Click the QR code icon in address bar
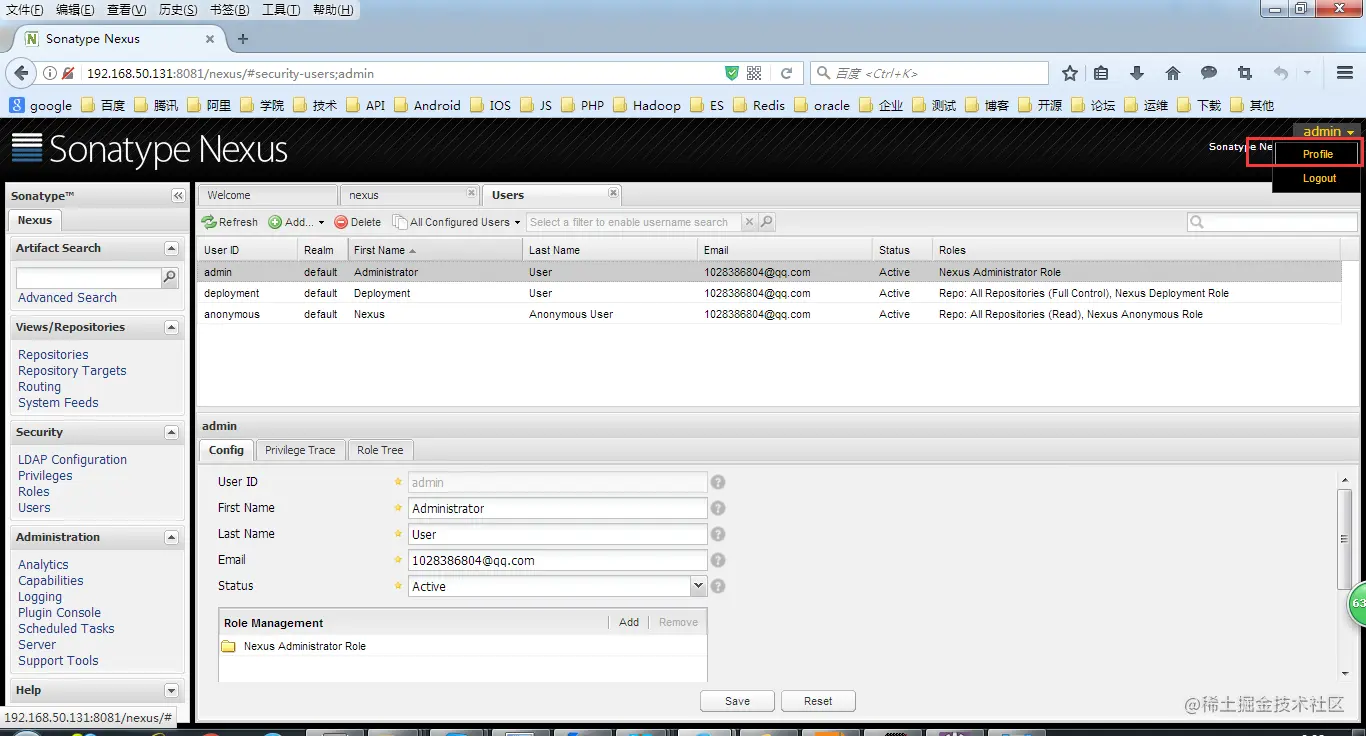Screen dimensions: 1366x736 pyautogui.click(x=755, y=73)
